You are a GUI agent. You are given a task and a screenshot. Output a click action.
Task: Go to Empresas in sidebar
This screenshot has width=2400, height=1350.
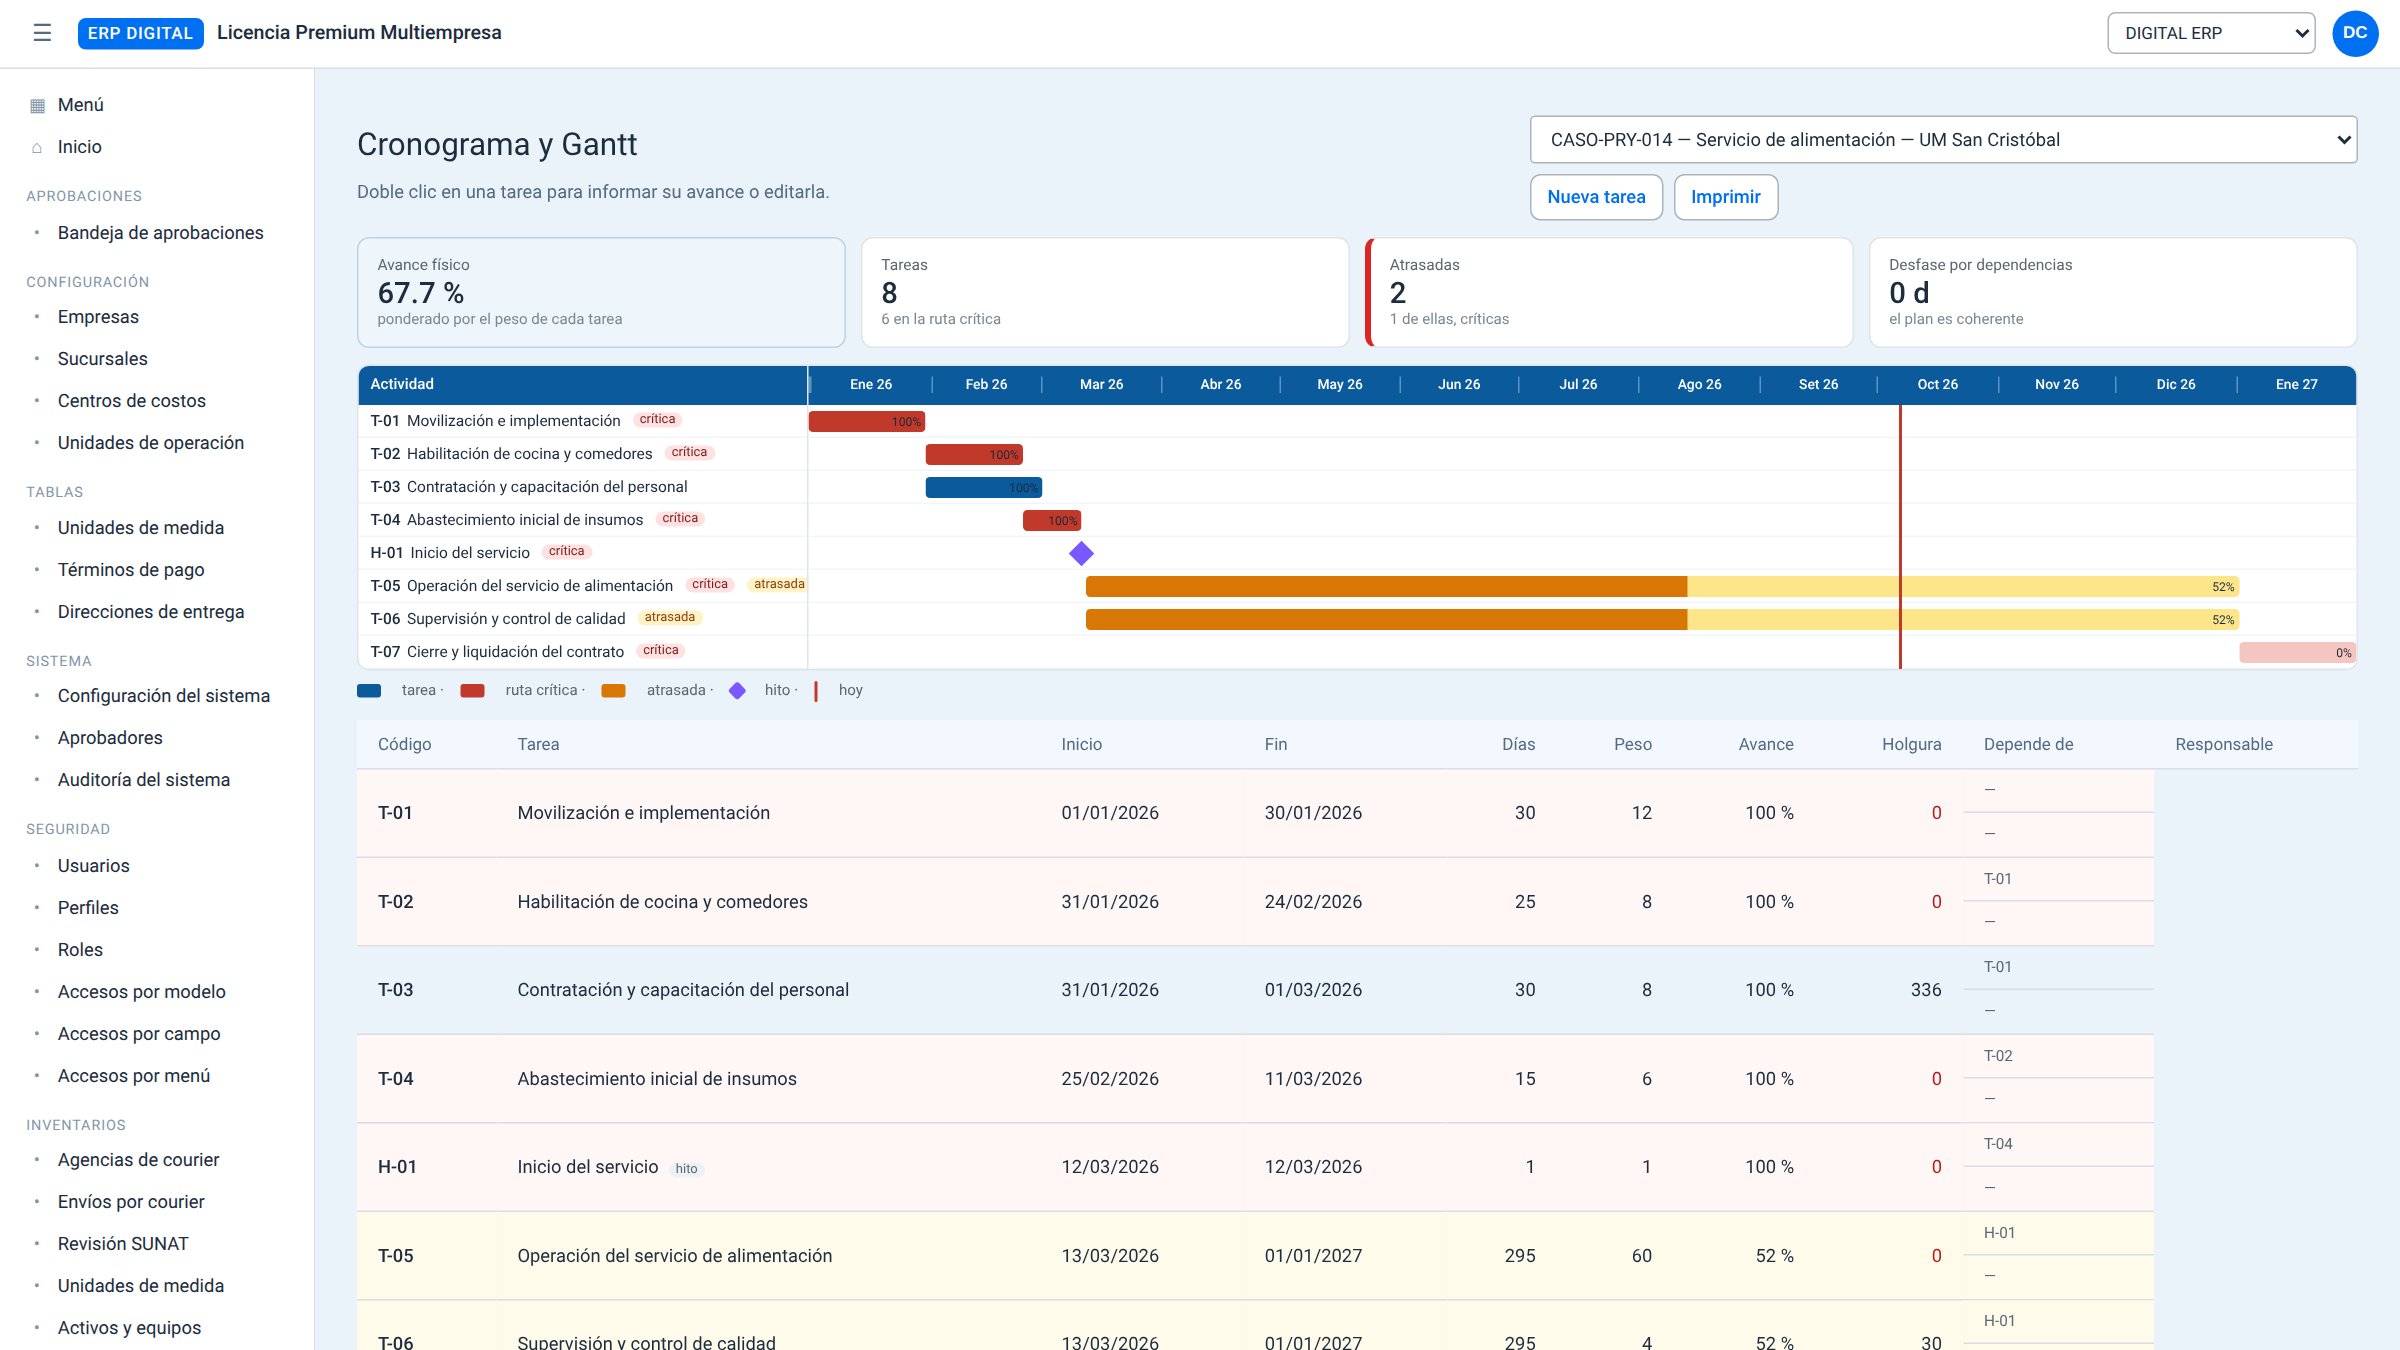tap(98, 317)
